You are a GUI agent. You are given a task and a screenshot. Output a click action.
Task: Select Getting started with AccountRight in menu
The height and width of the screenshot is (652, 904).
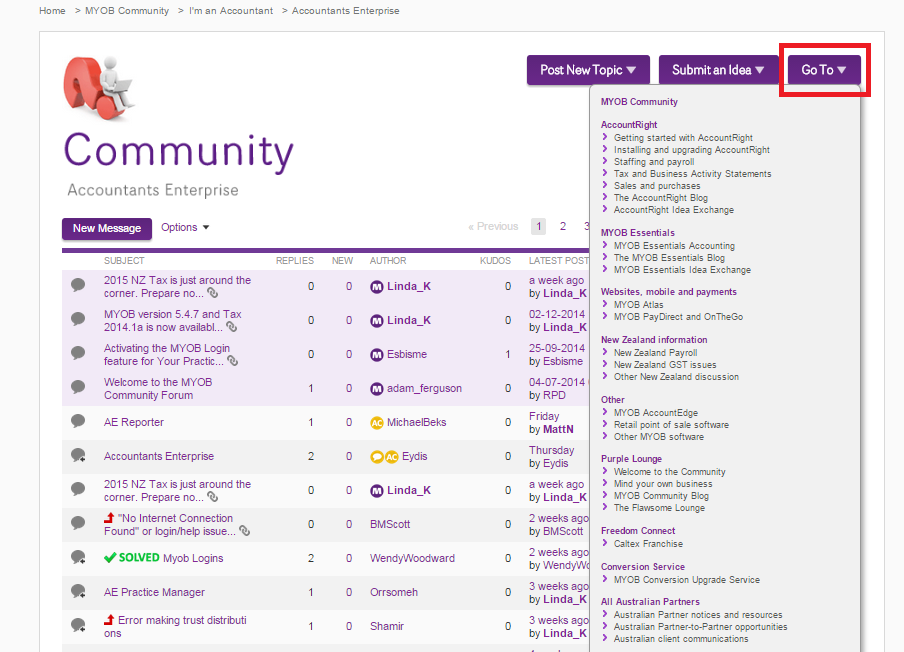pyautogui.click(x=683, y=138)
